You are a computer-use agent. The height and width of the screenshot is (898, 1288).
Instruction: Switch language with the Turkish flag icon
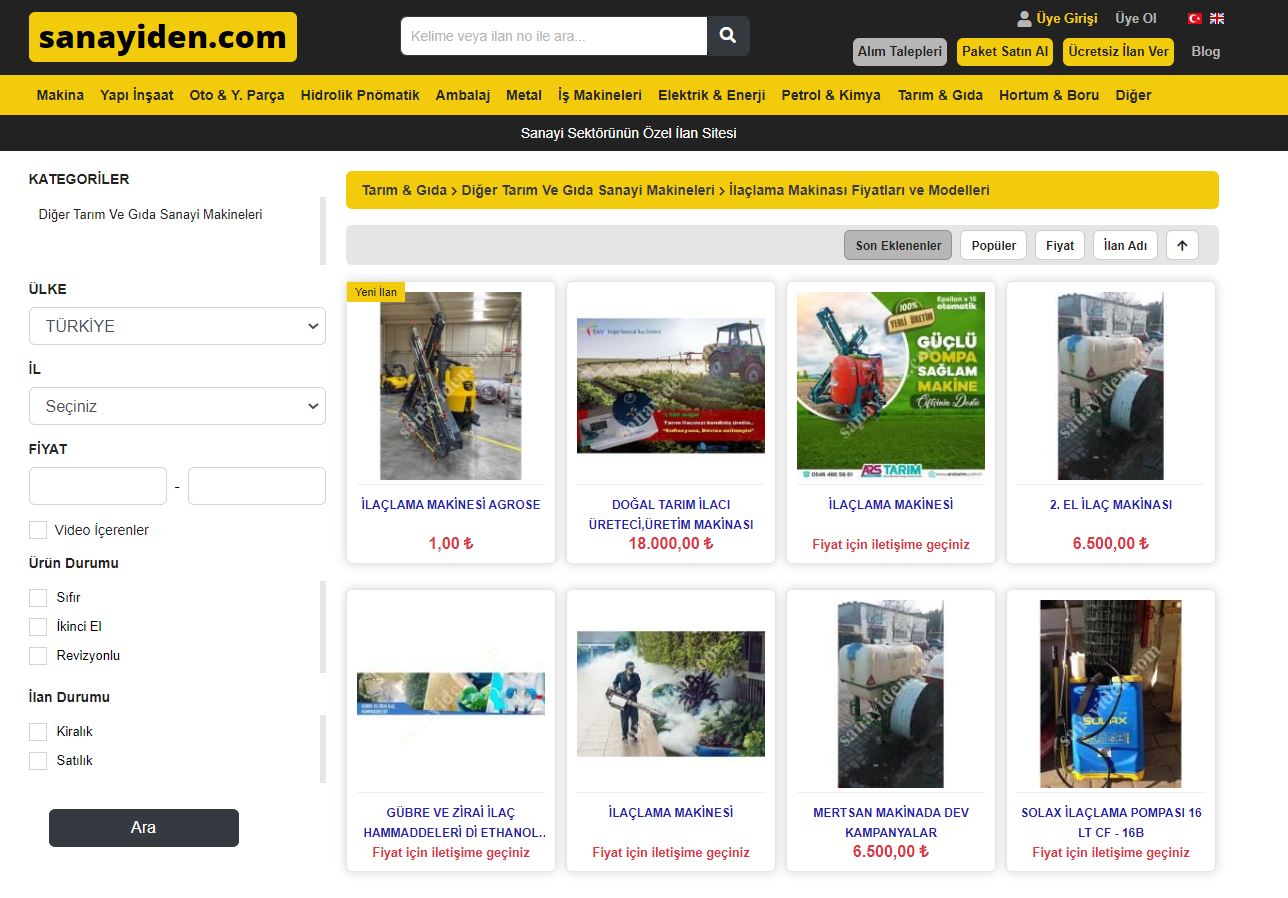point(1194,18)
